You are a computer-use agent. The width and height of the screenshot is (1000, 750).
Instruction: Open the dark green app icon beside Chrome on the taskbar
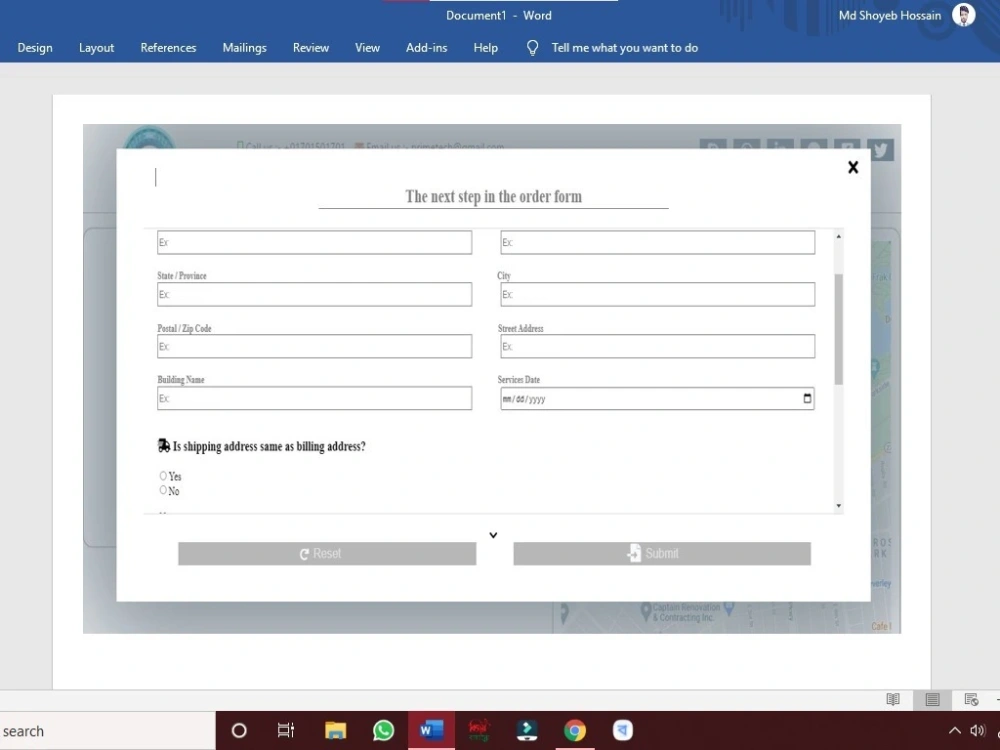pyautogui.click(x=527, y=731)
